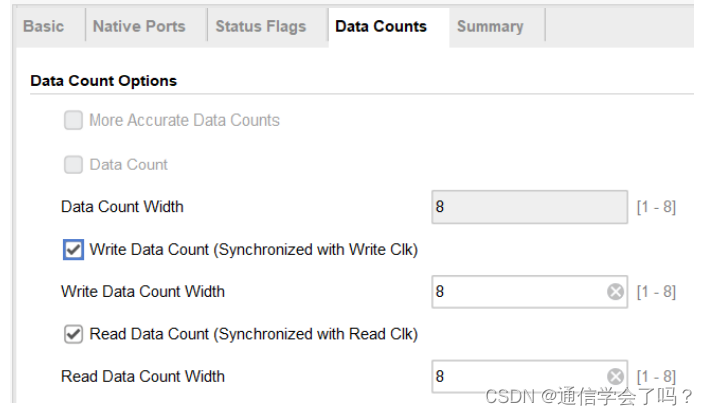This screenshot has width=707, height=415.
Task: Clear the Write Data Count Width field
Action: pos(616,292)
